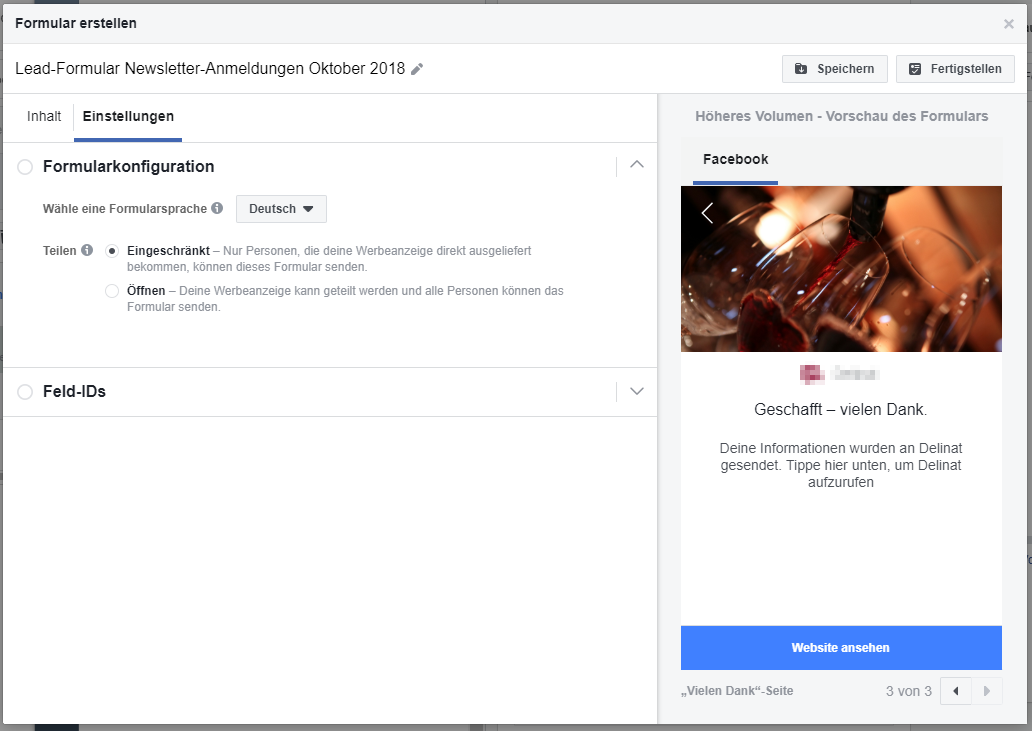Select the Eingeschränkt sharing option

point(112,251)
